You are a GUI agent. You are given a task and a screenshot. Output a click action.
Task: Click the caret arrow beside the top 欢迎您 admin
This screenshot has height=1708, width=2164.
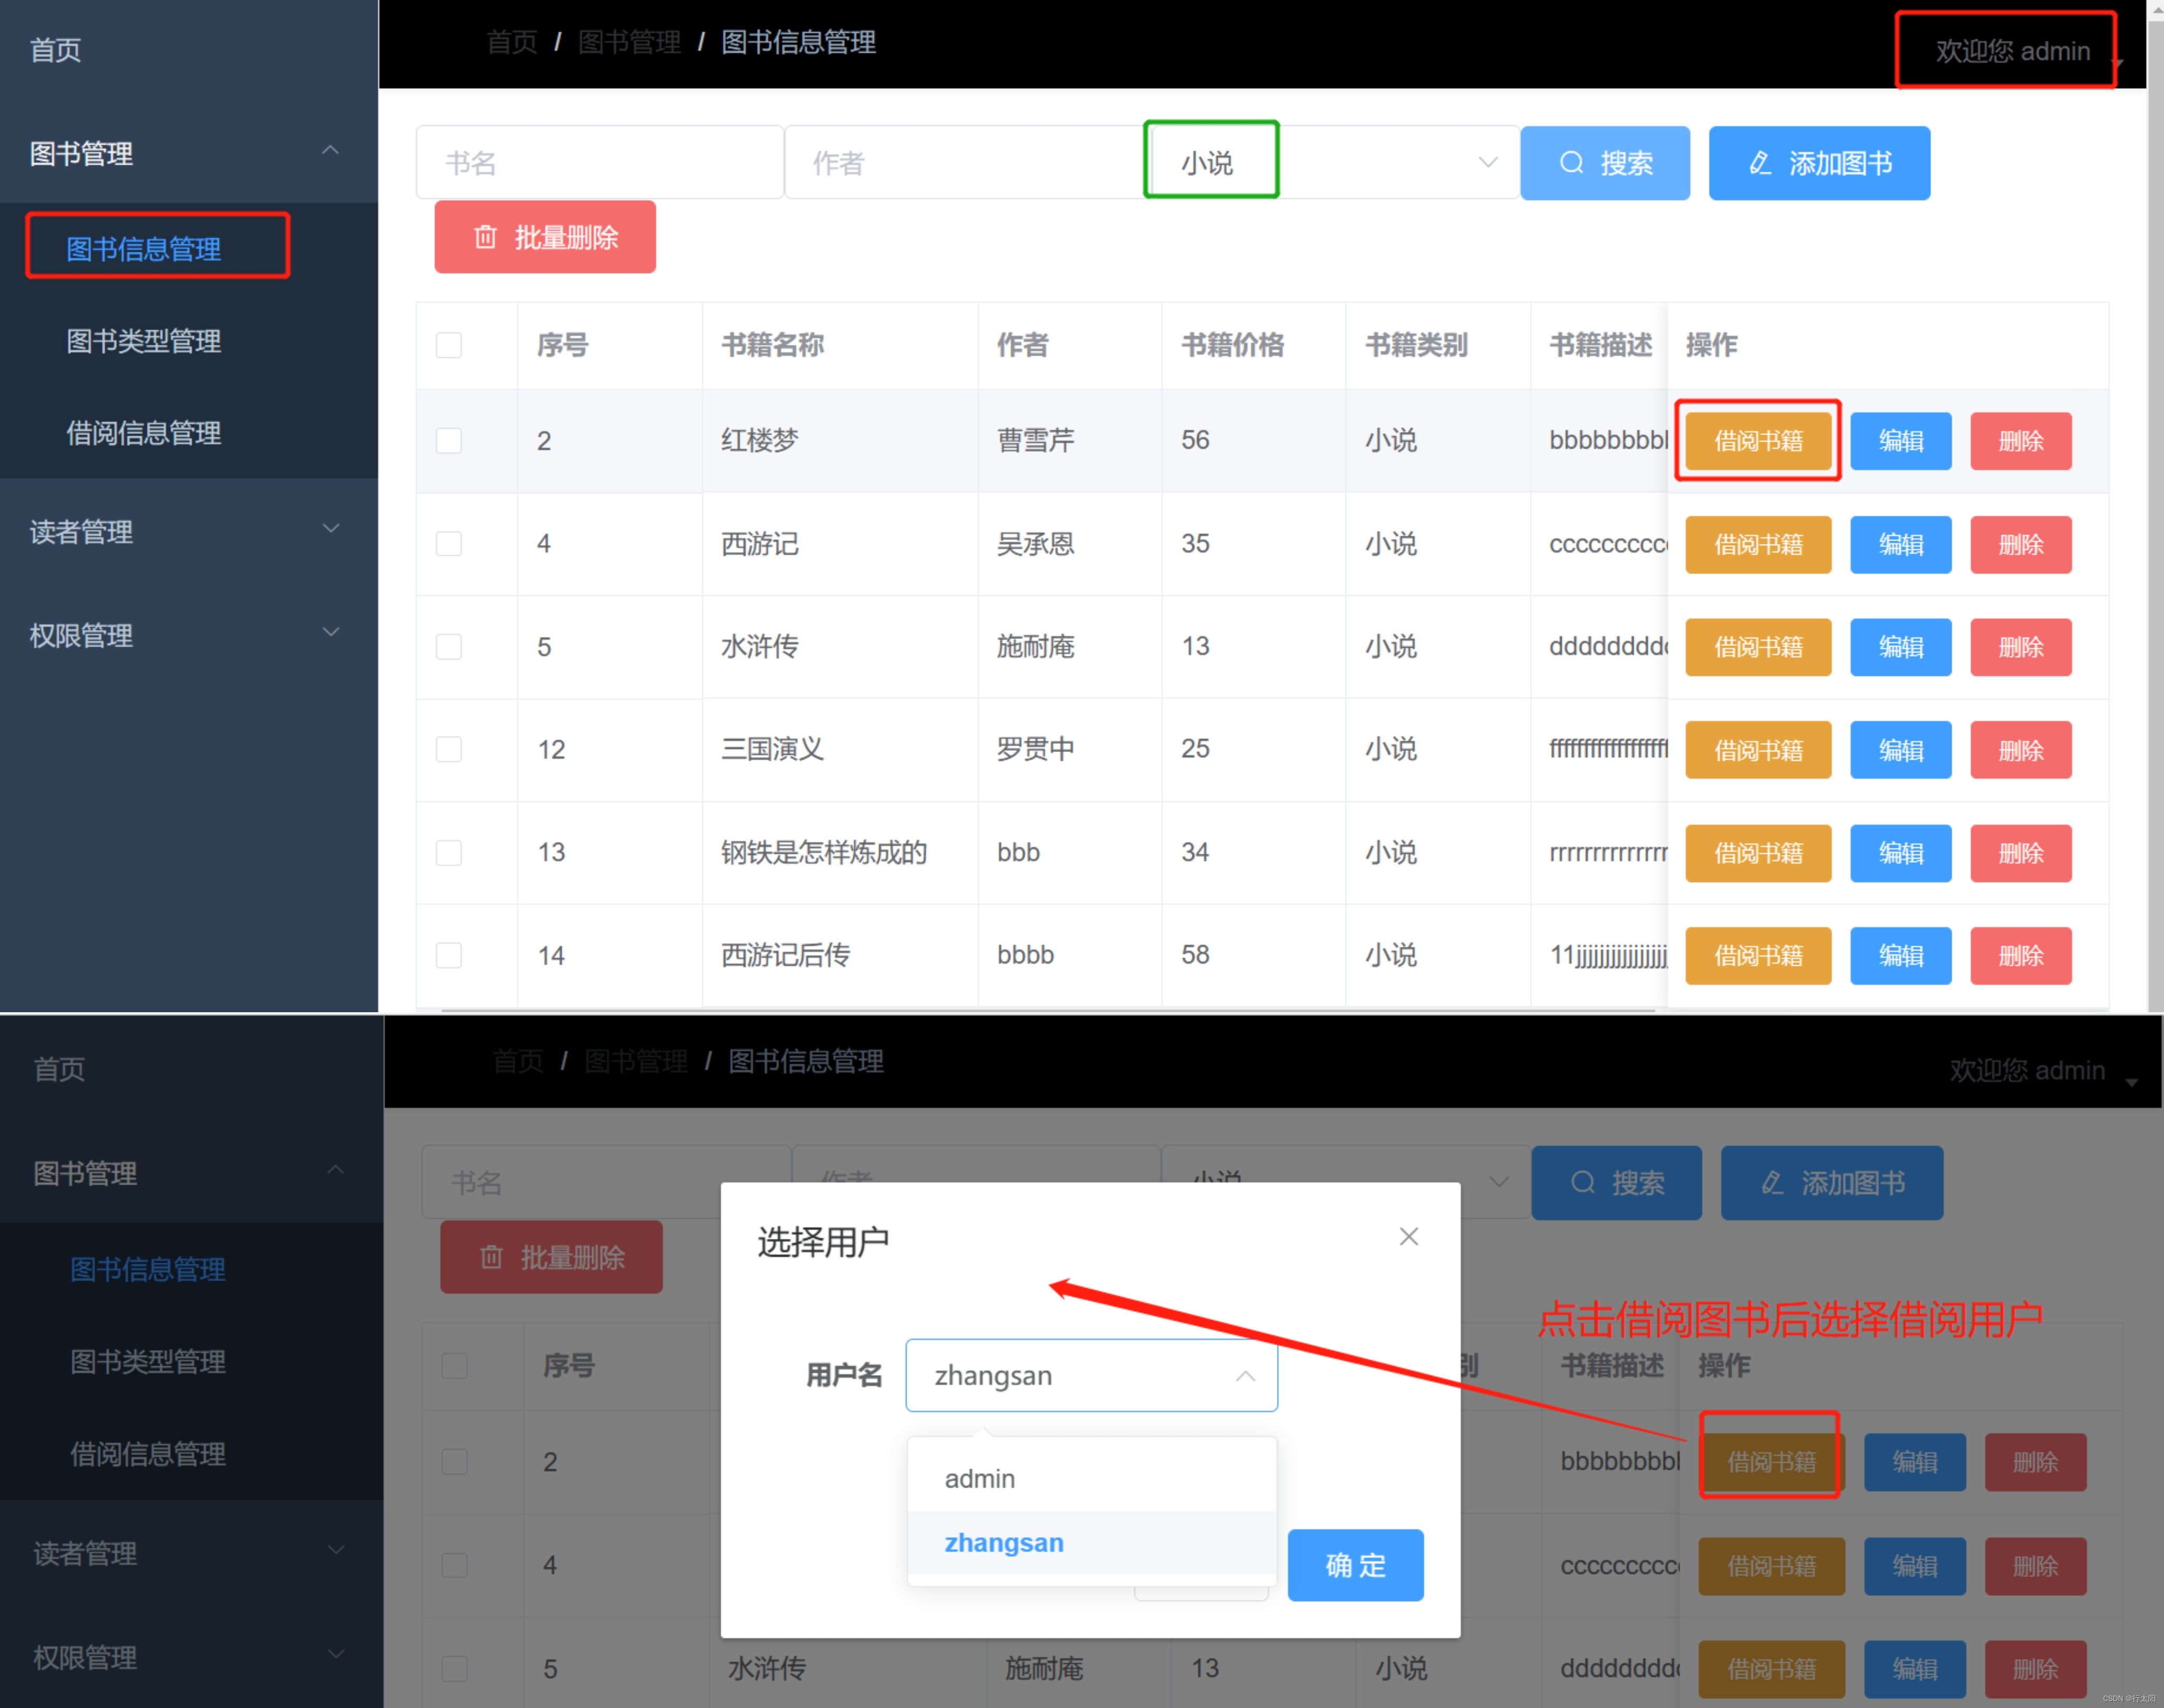2116,63
